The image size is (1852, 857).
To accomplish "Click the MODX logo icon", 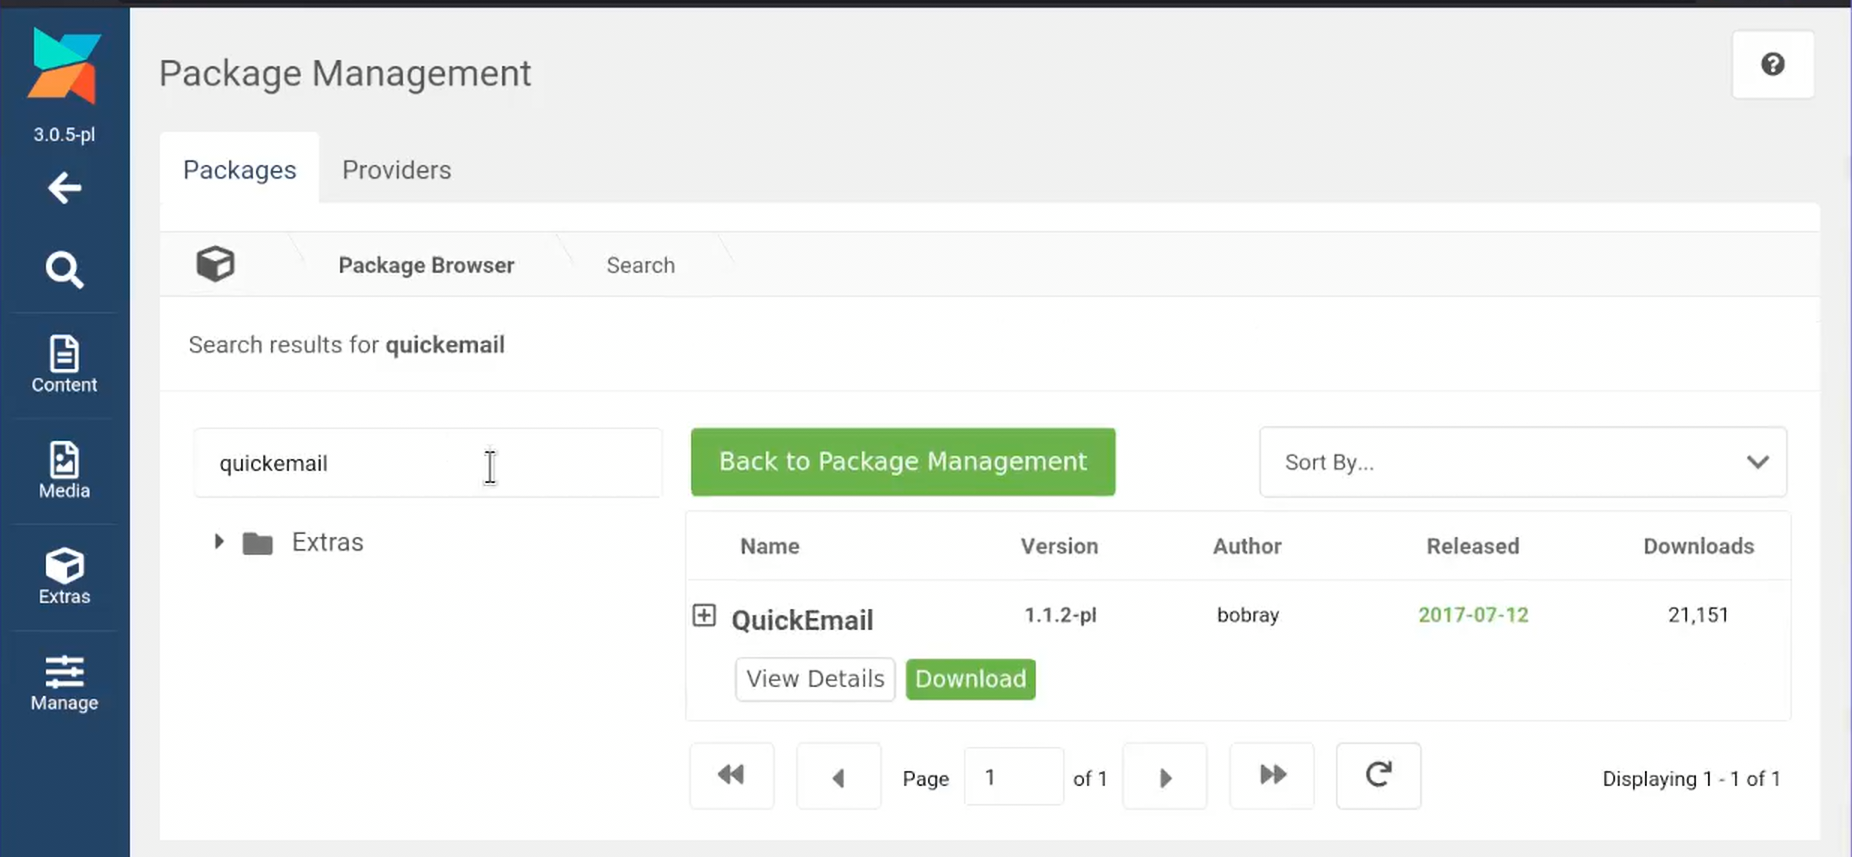I will click(x=64, y=66).
